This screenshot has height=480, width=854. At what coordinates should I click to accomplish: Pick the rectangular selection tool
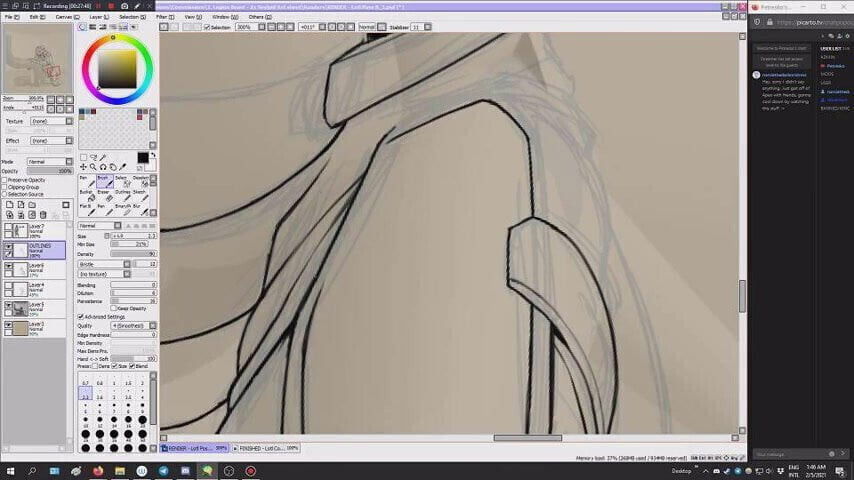[83, 157]
